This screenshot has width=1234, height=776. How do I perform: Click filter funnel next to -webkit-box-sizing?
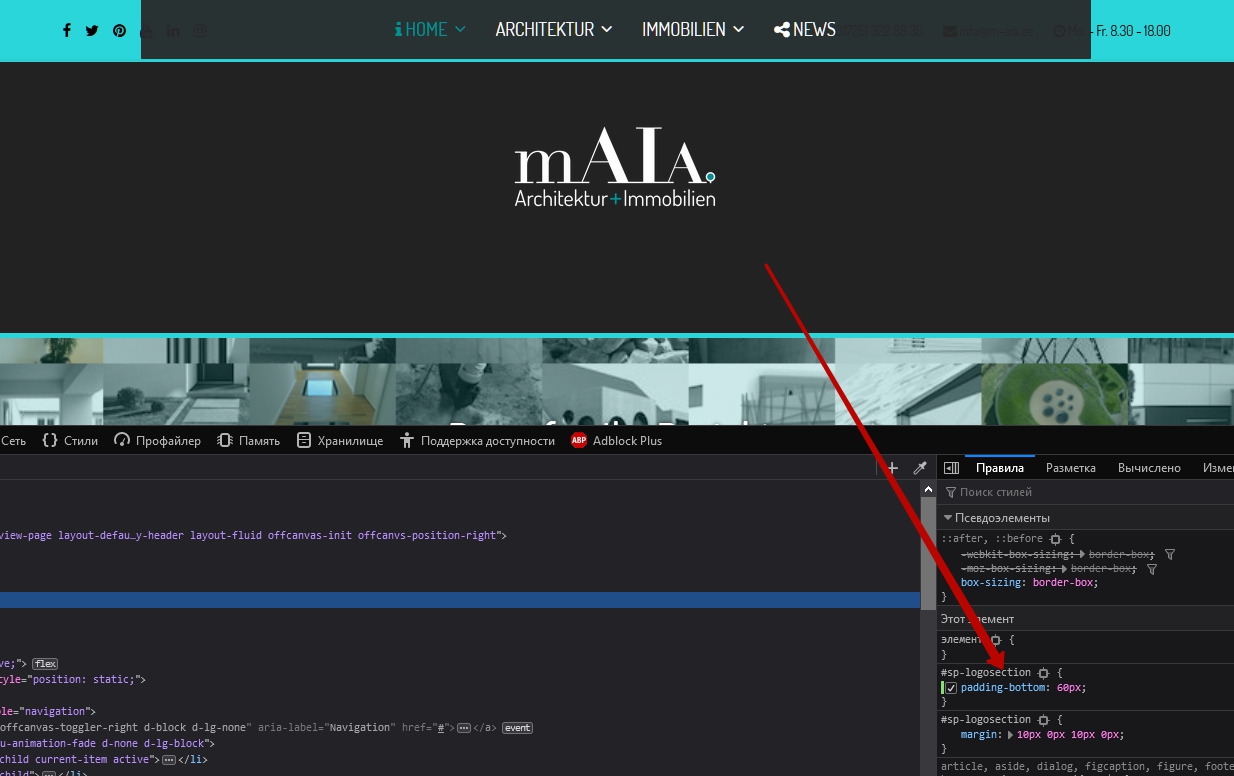click(1170, 554)
